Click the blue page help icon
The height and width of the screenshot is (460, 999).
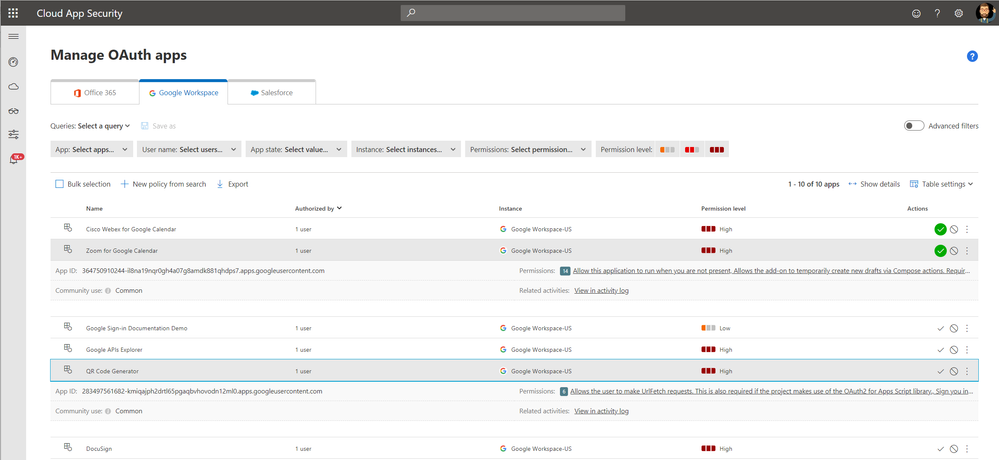(x=972, y=56)
